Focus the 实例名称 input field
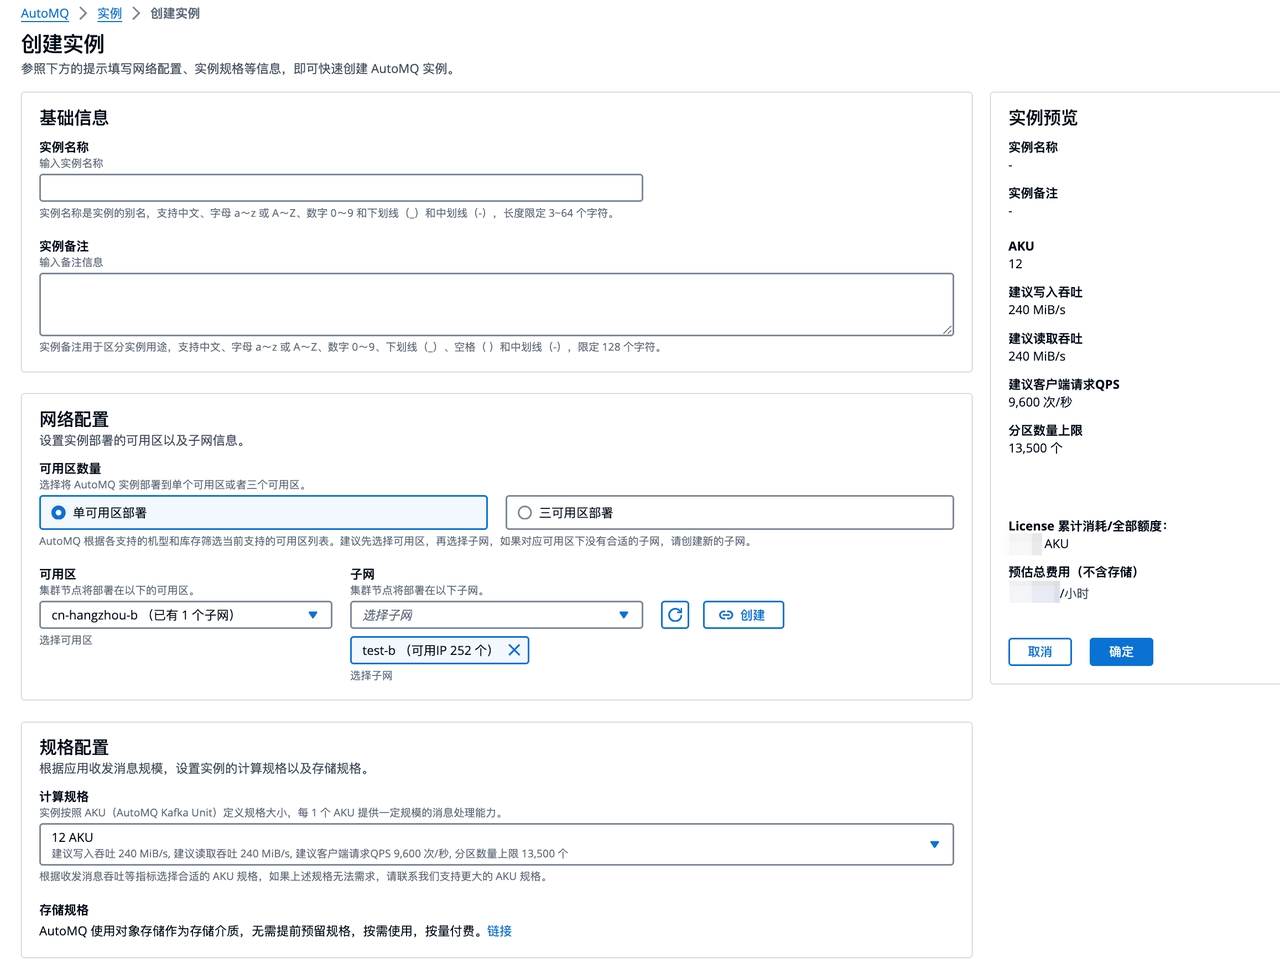 pos(341,188)
